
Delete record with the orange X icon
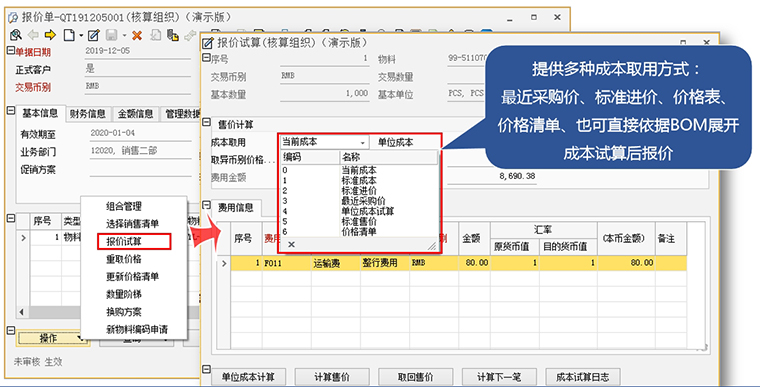click(137, 35)
